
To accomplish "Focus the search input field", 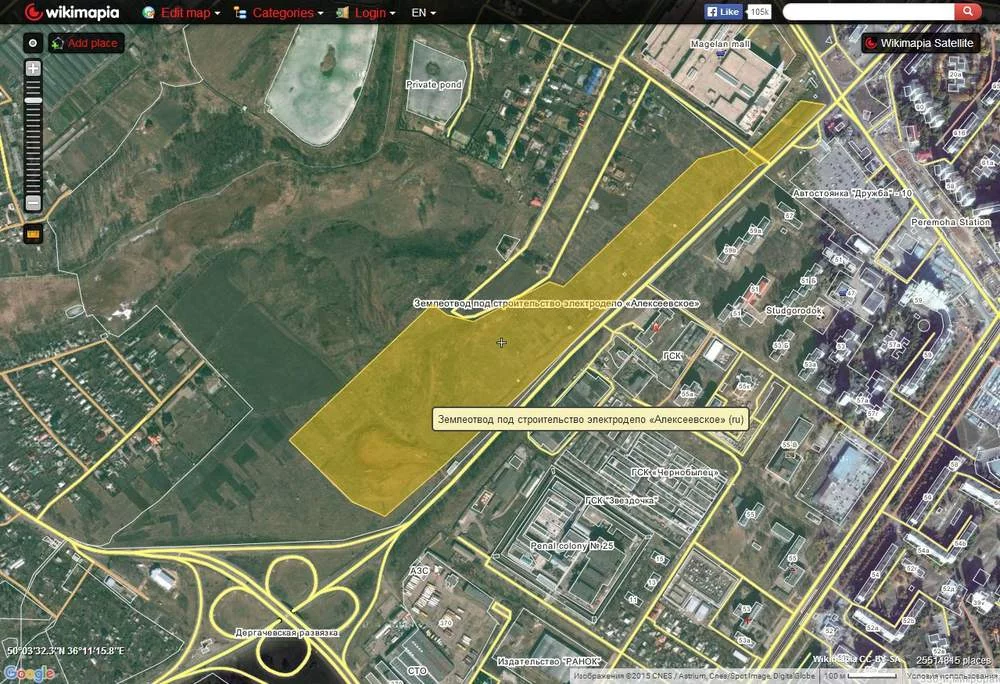I will [x=869, y=11].
